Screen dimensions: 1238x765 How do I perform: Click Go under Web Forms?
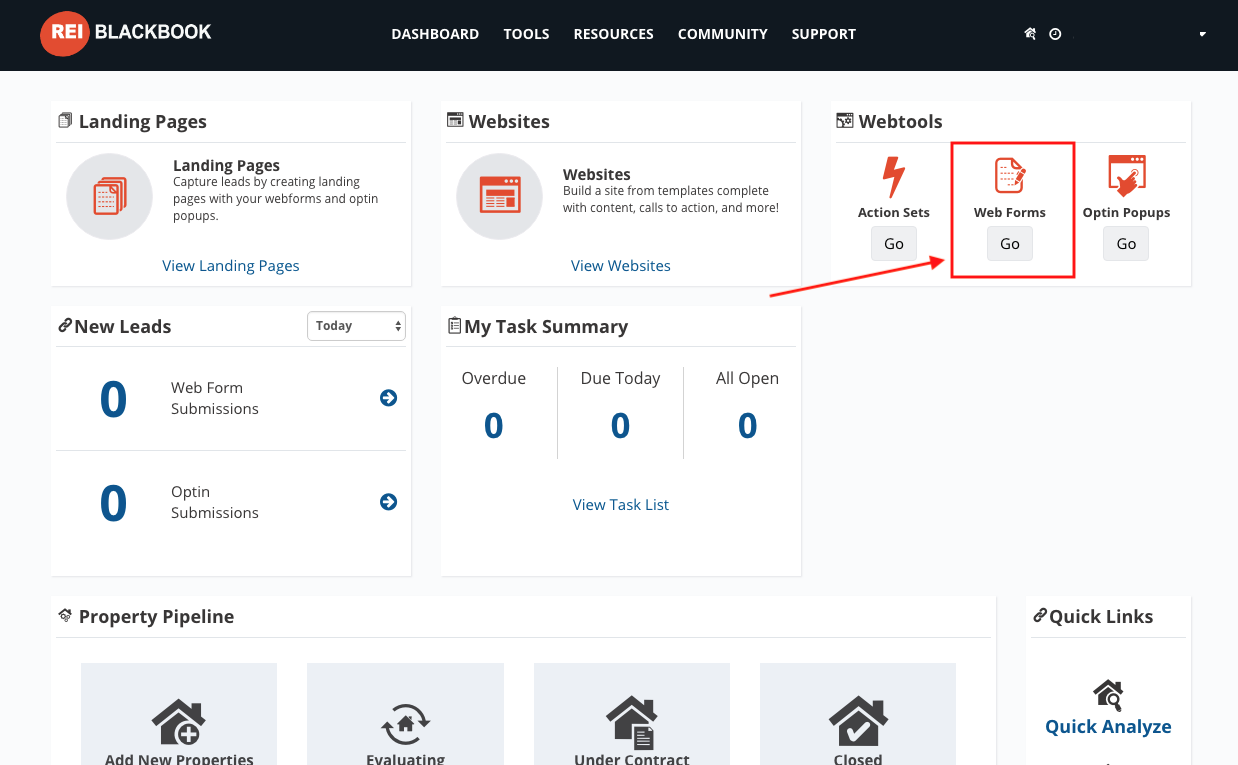click(x=1010, y=244)
